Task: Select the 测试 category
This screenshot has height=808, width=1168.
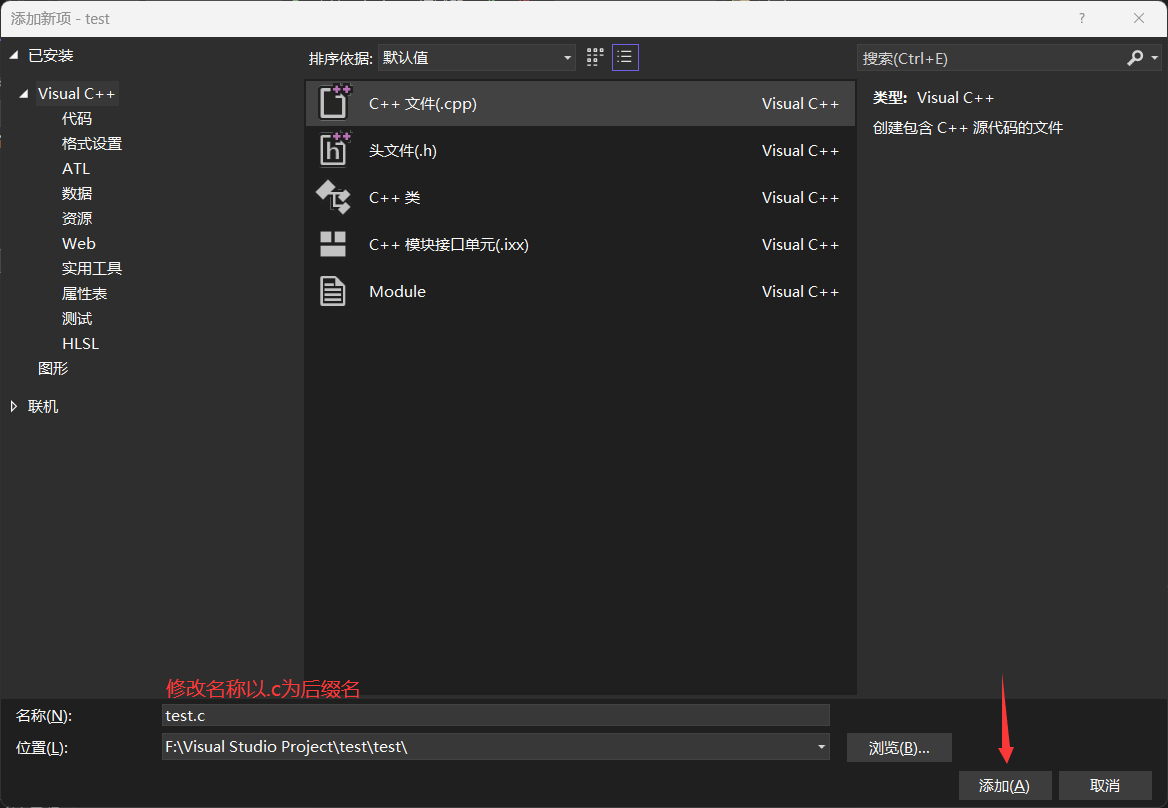Action: coord(77,319)
